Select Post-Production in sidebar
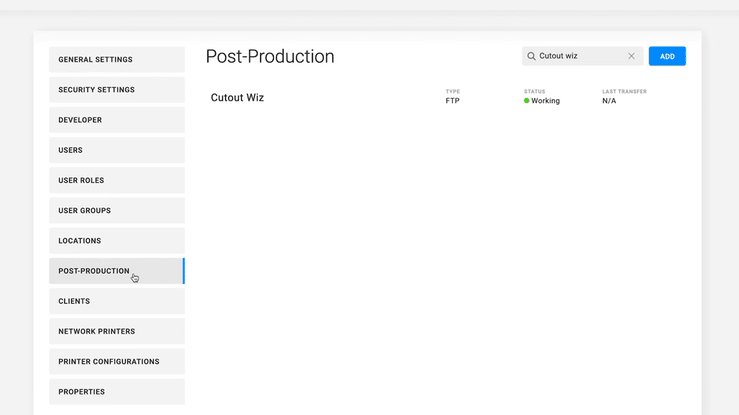739x415 pixels. pos(116,271)
